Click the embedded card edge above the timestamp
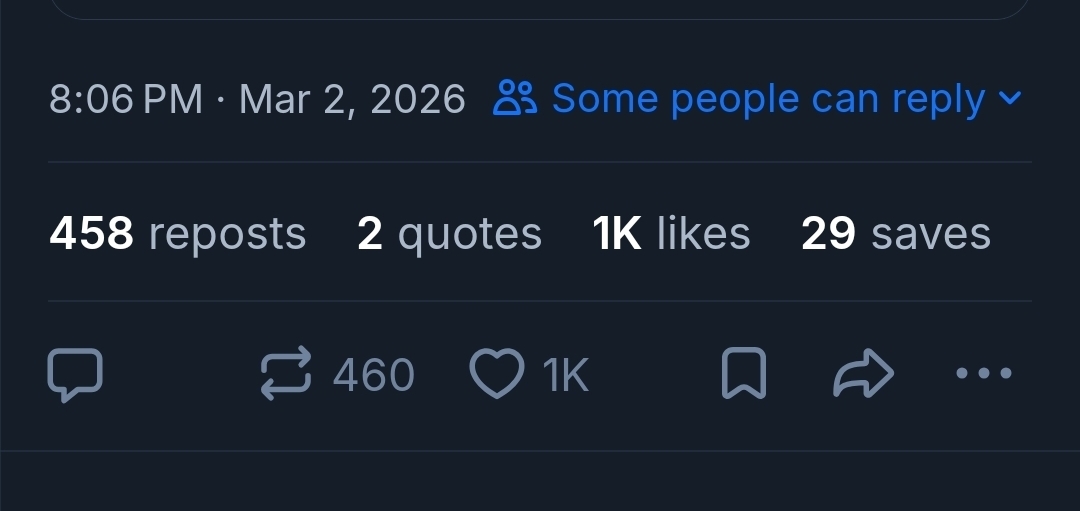The height and width of the screenshot is (511, 1080). 540,14
